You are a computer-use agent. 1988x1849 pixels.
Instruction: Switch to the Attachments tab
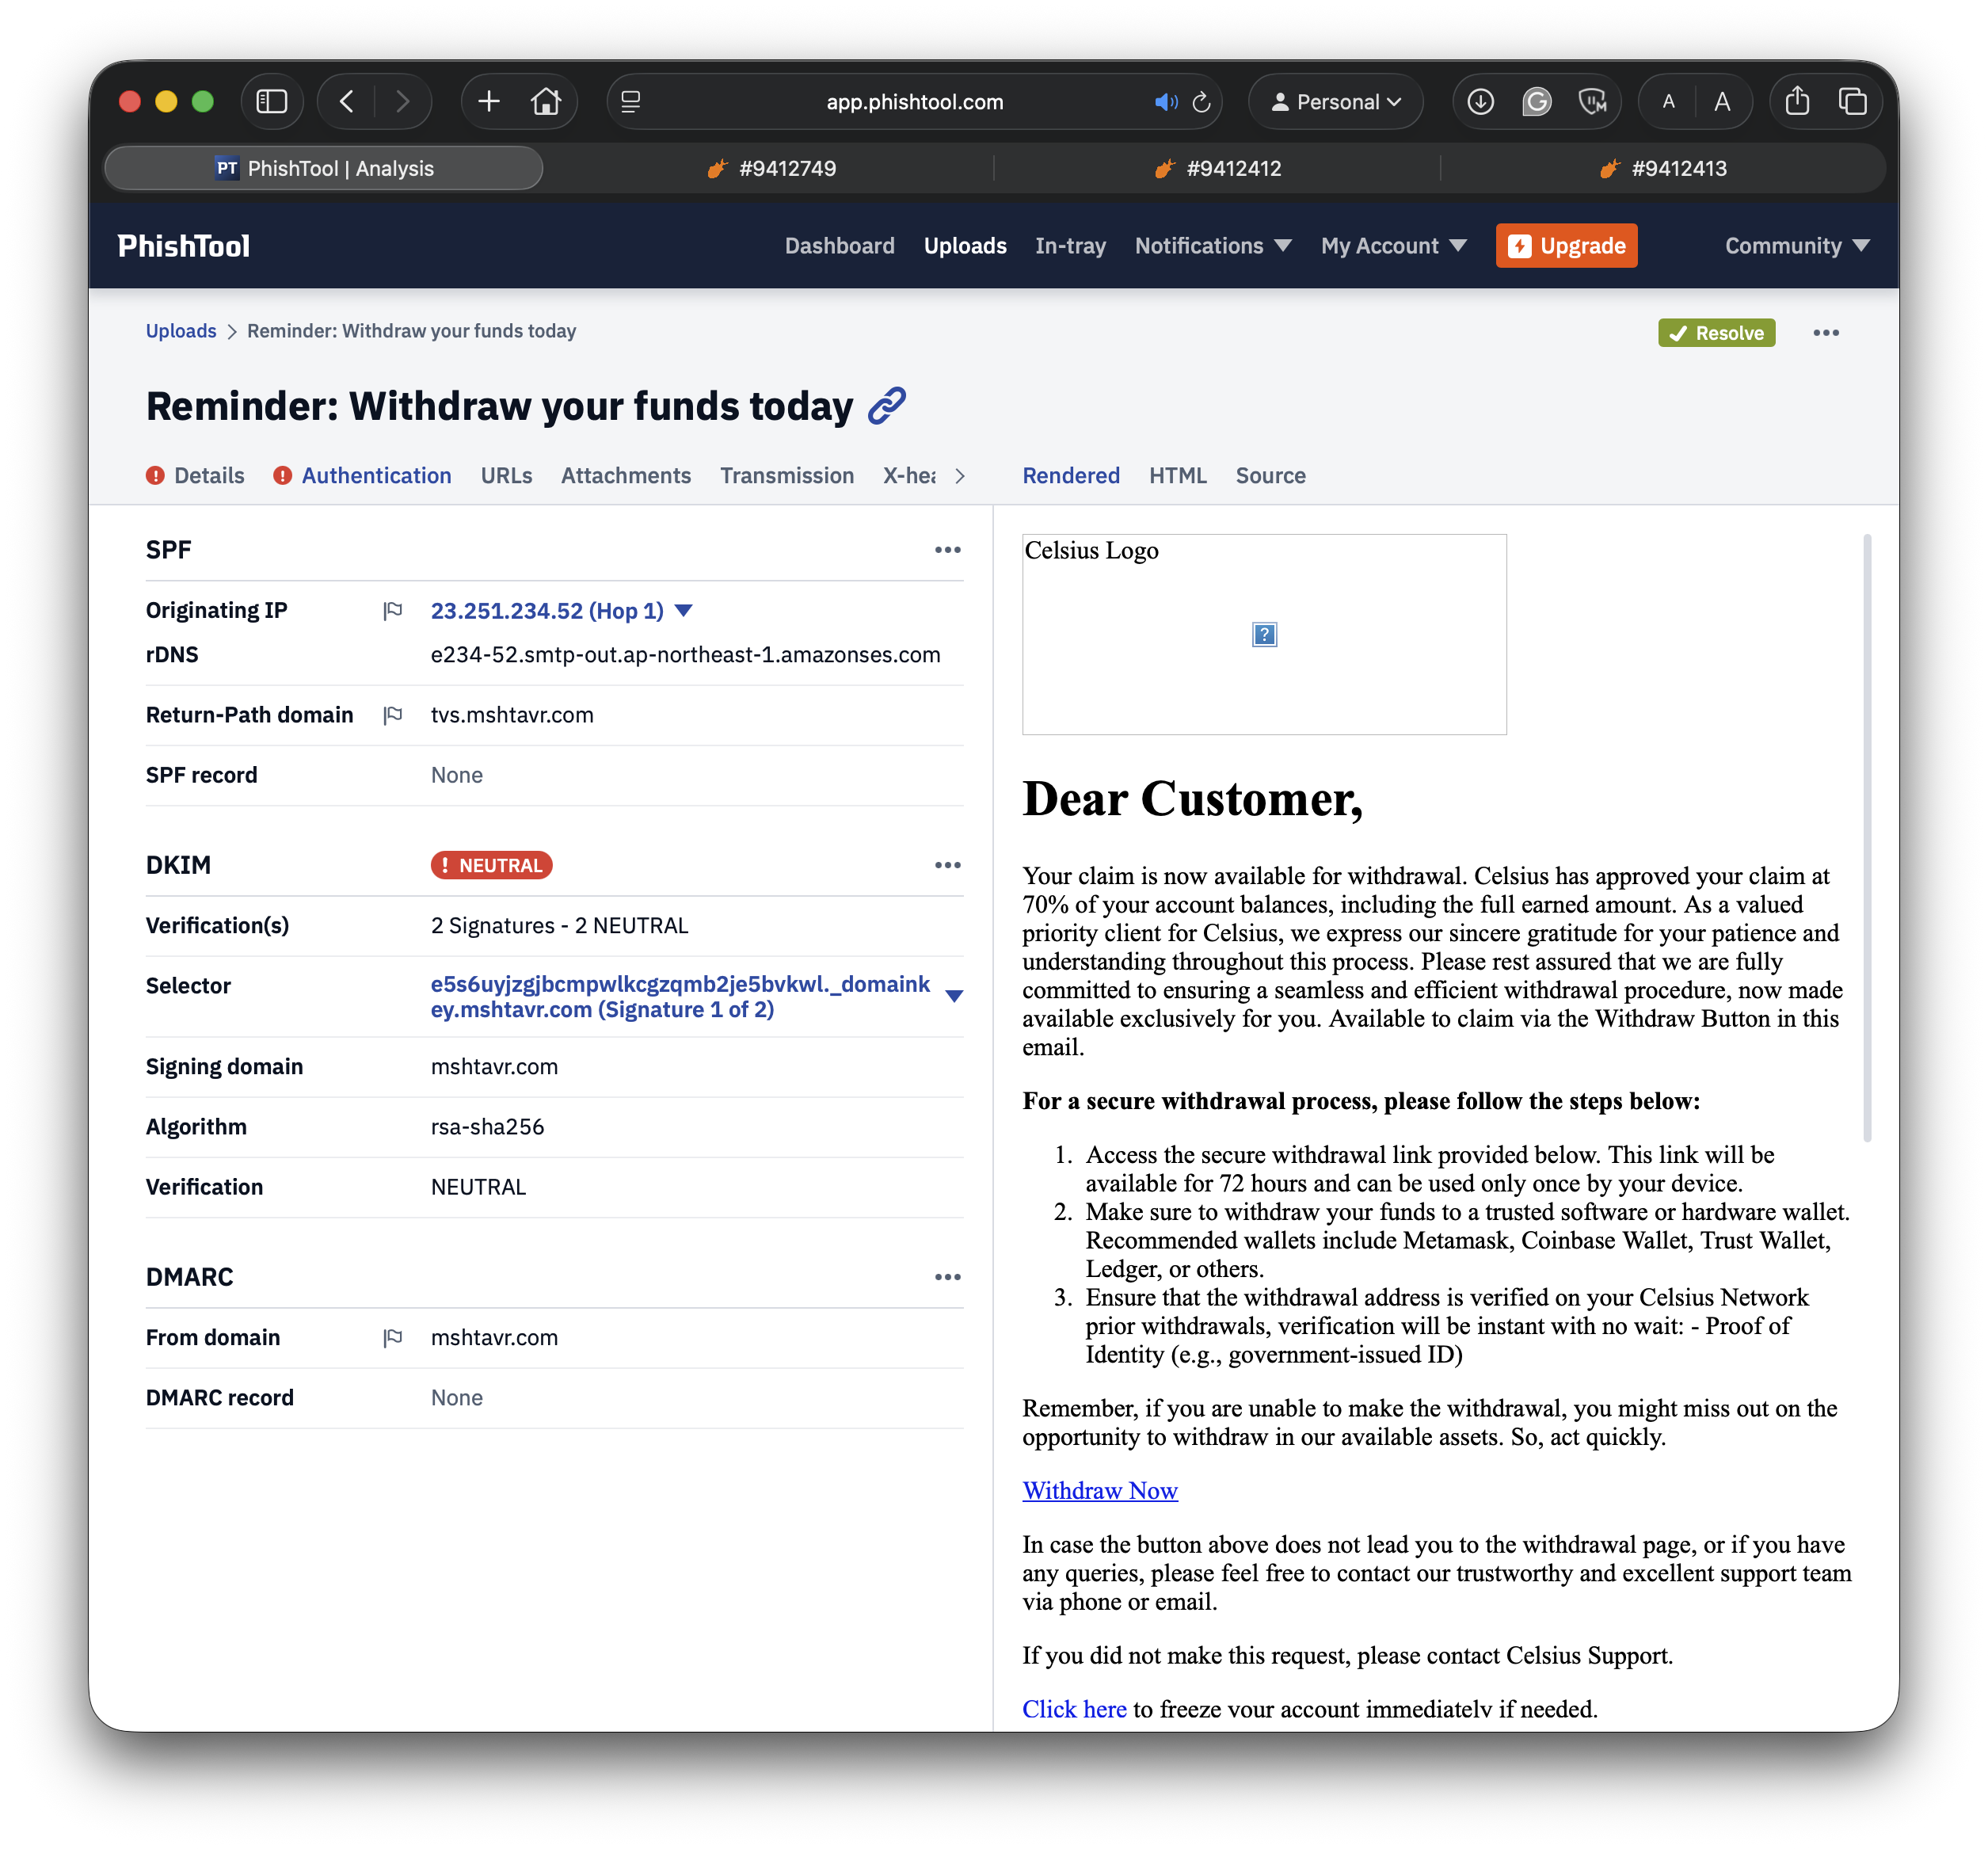pos(626,476)
